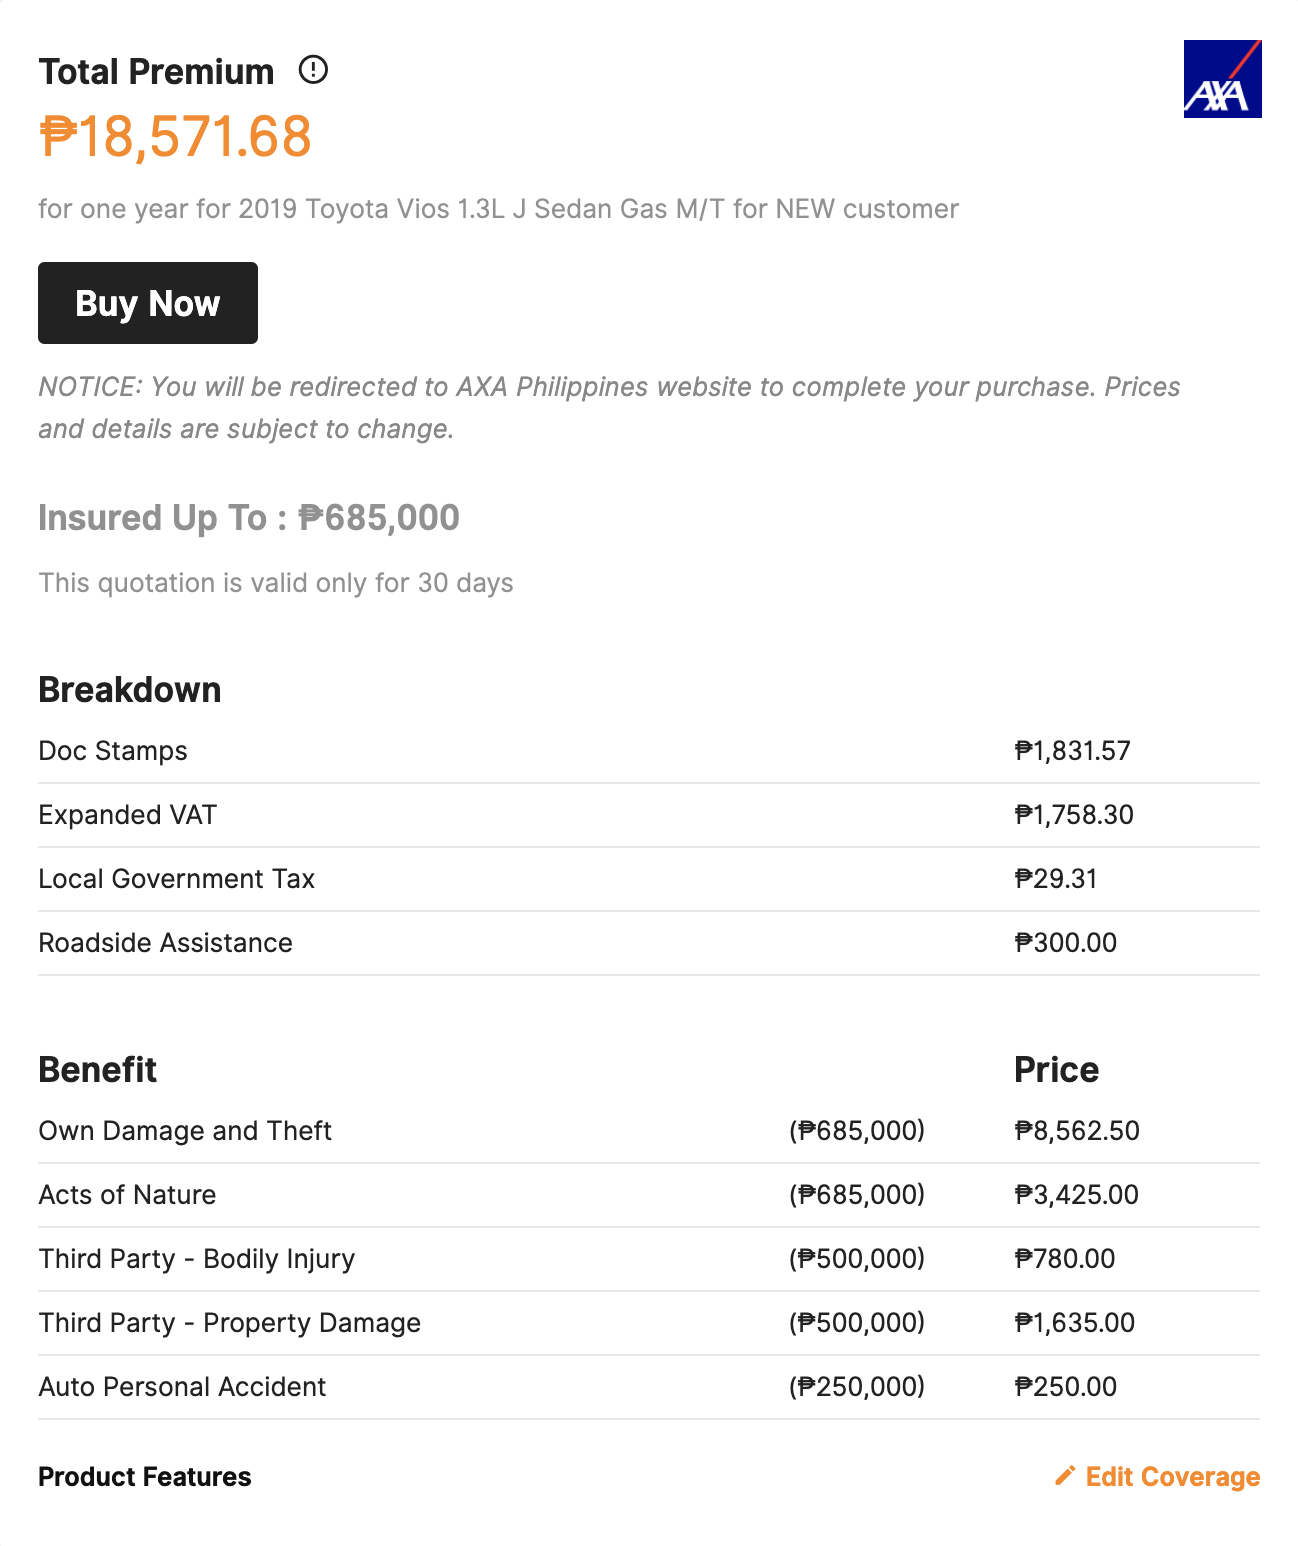This screenshot has width=1298, height=1546.
Task: Click the Price column heading
Action: (x=1056, y=1070)
